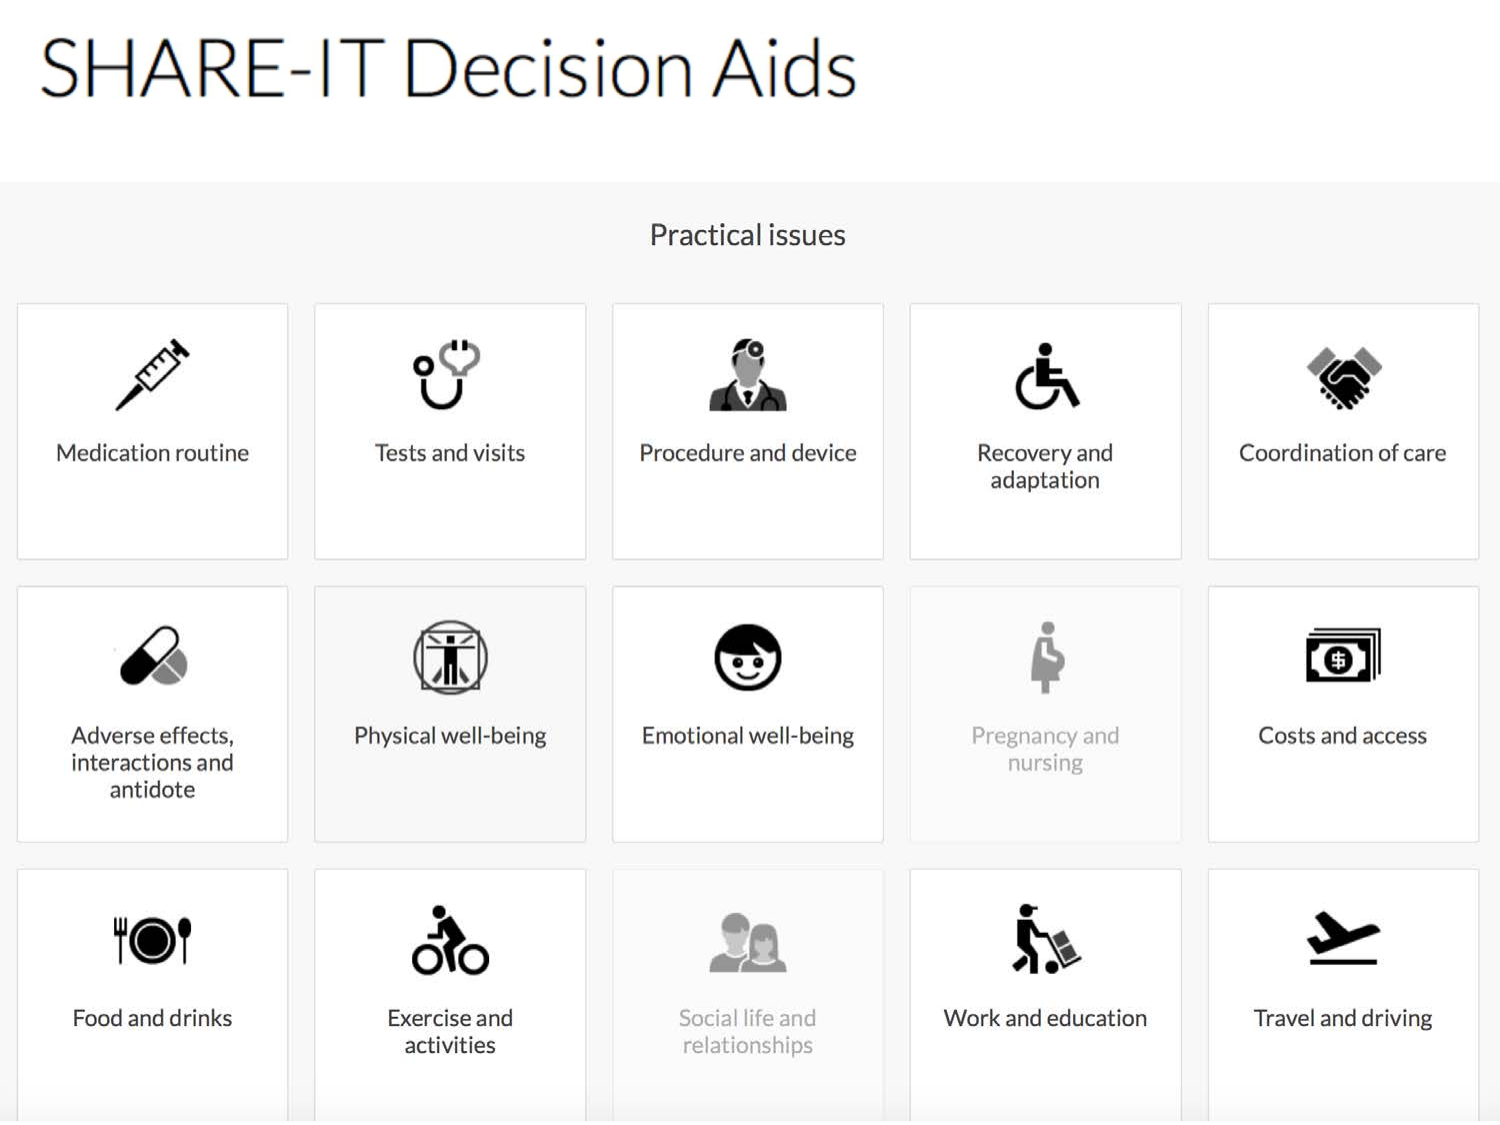Image resolution: width=1500 pixels, height=1125 pixels.
Task: Click the Vitruvian man Physical well-being icon
Action: pyautogui.click(x=450, y=657)
